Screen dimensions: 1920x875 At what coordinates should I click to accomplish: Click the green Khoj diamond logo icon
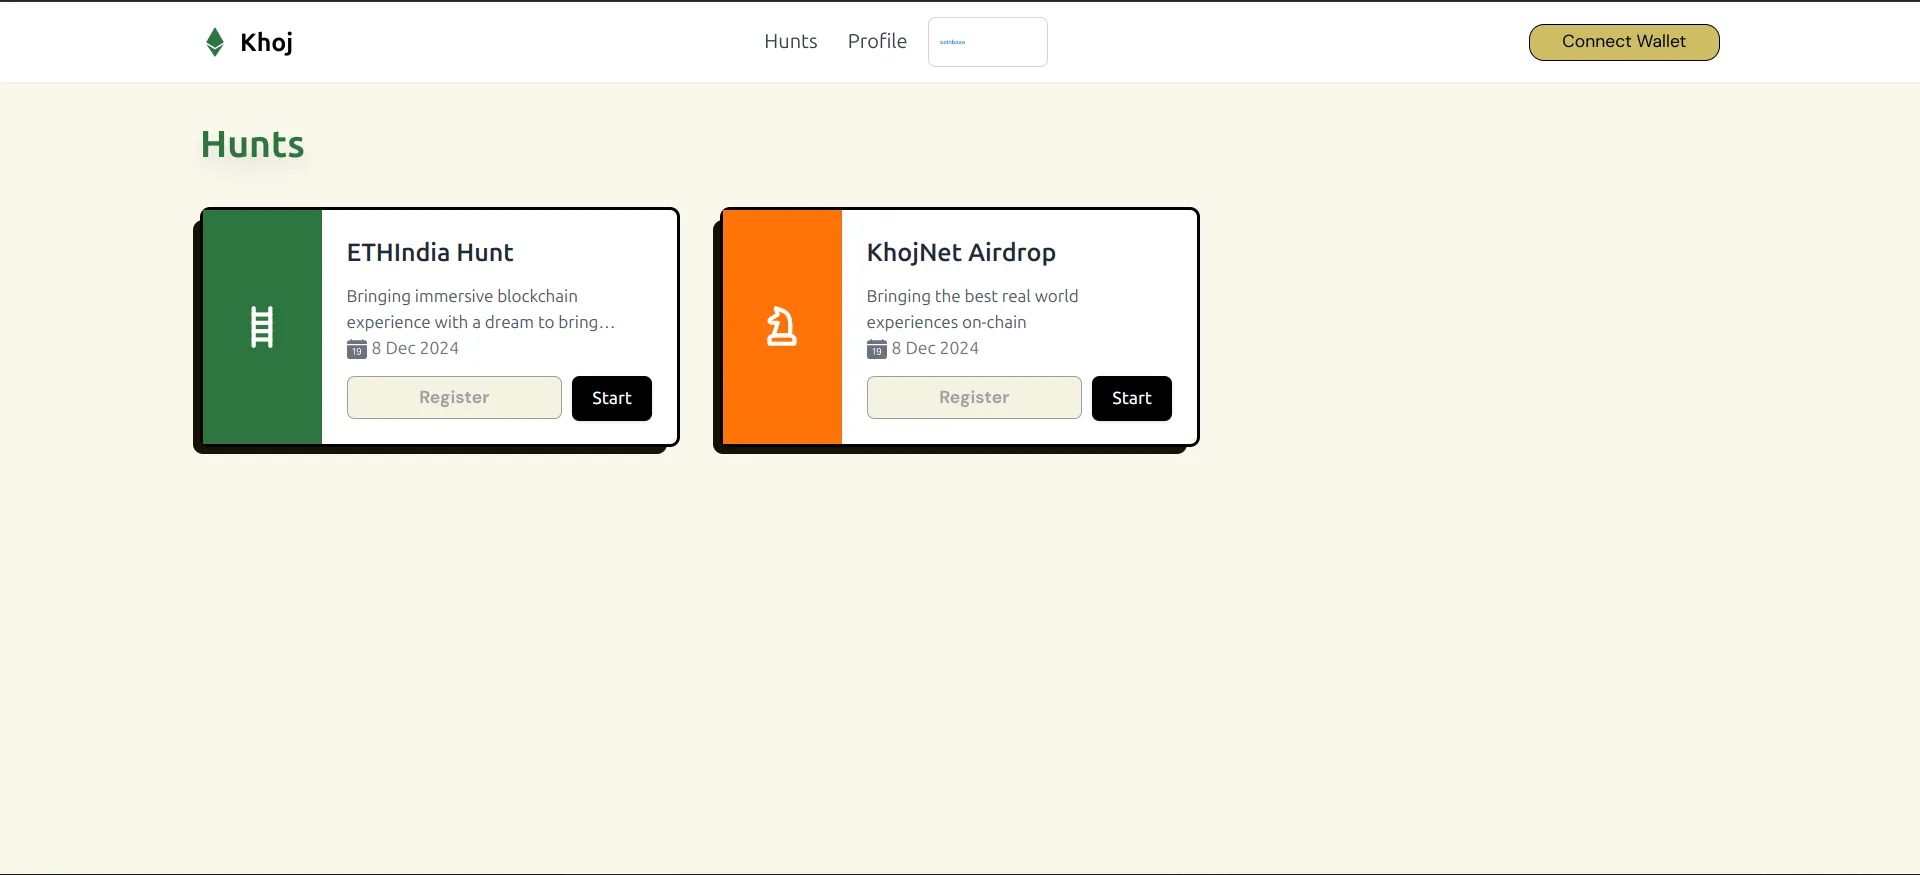tap(214, 42)
